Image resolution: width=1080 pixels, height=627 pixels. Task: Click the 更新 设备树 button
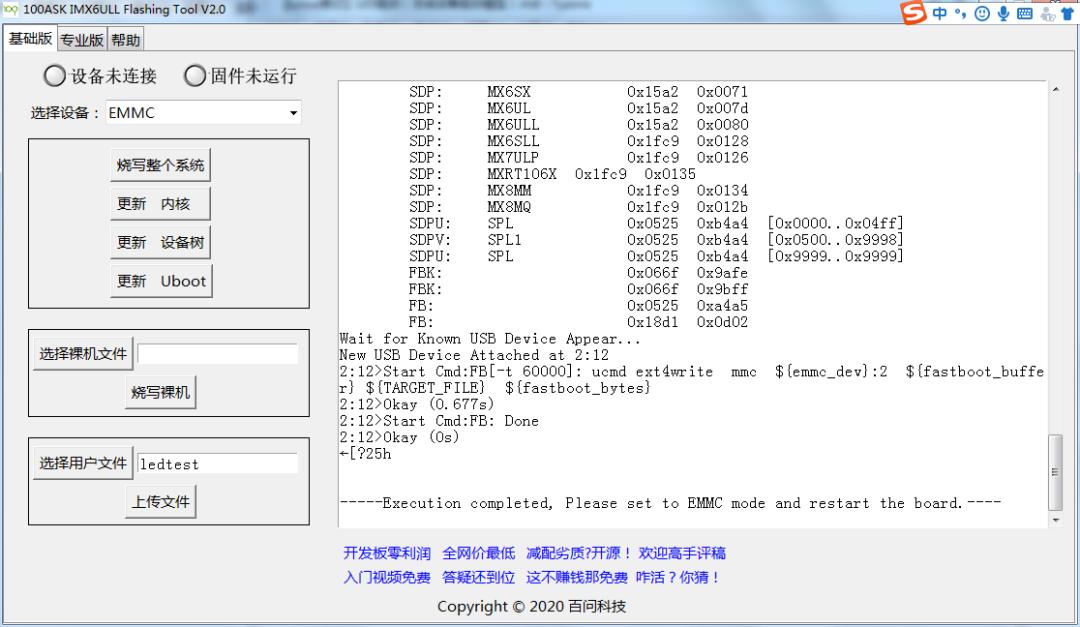[161, 242]
